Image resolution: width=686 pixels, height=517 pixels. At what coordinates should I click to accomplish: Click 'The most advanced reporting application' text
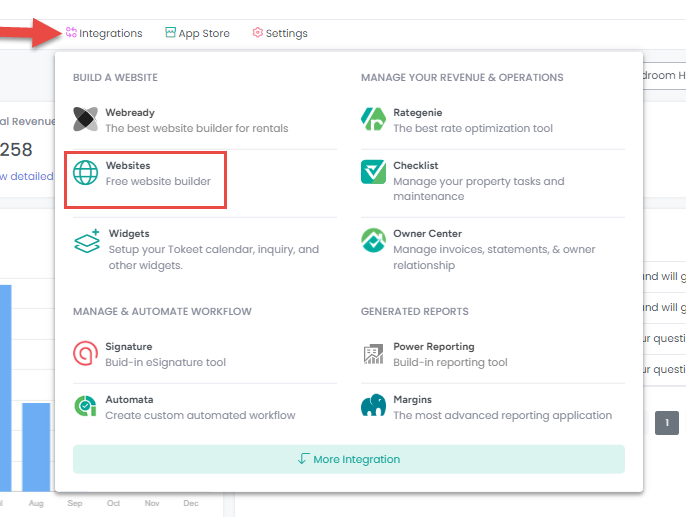click(503, 415)
